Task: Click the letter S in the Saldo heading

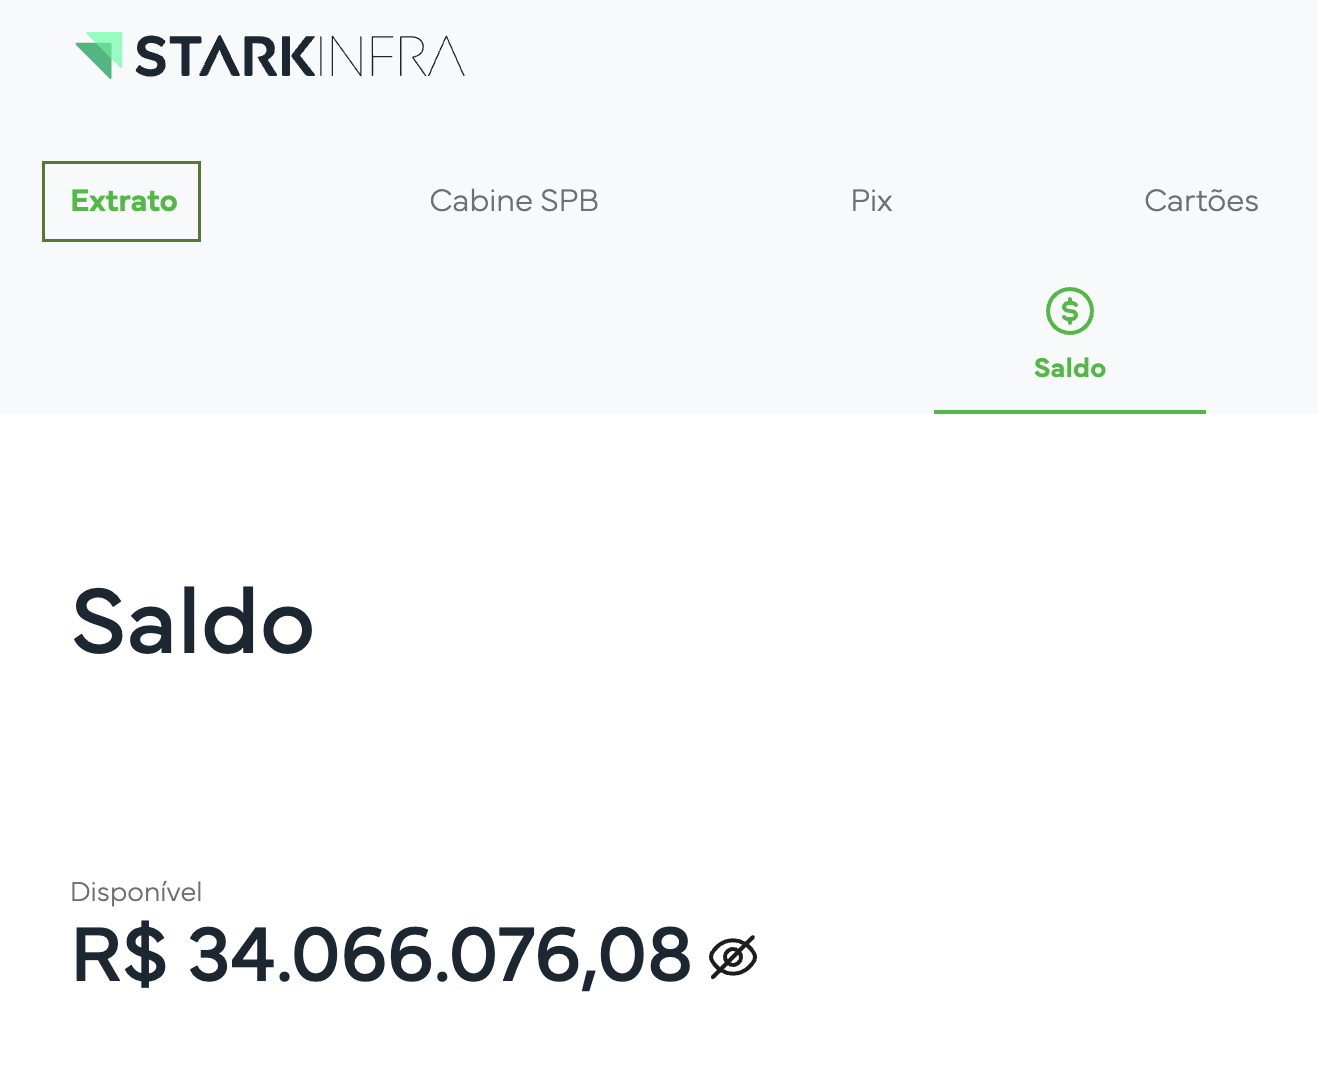Action: pyautogui.click(x=103, y=622)
